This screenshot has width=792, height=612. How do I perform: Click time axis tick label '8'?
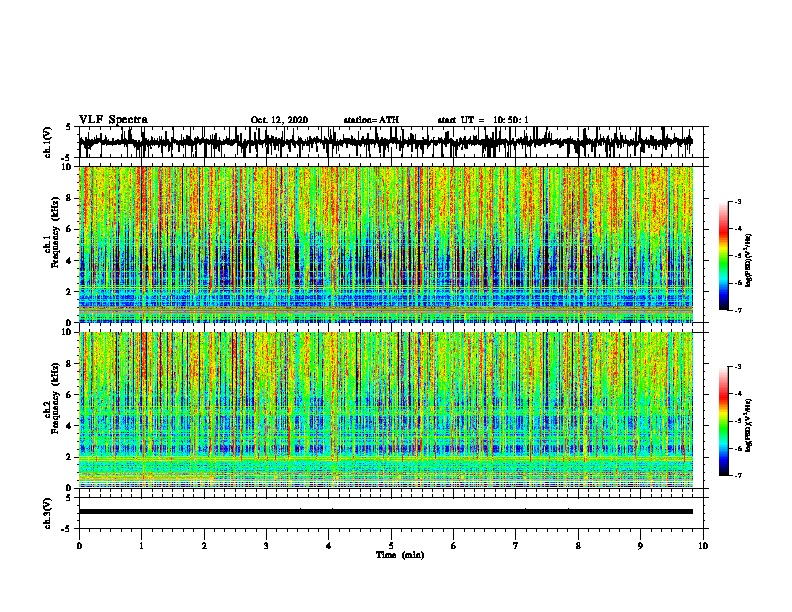pos(578,546)
